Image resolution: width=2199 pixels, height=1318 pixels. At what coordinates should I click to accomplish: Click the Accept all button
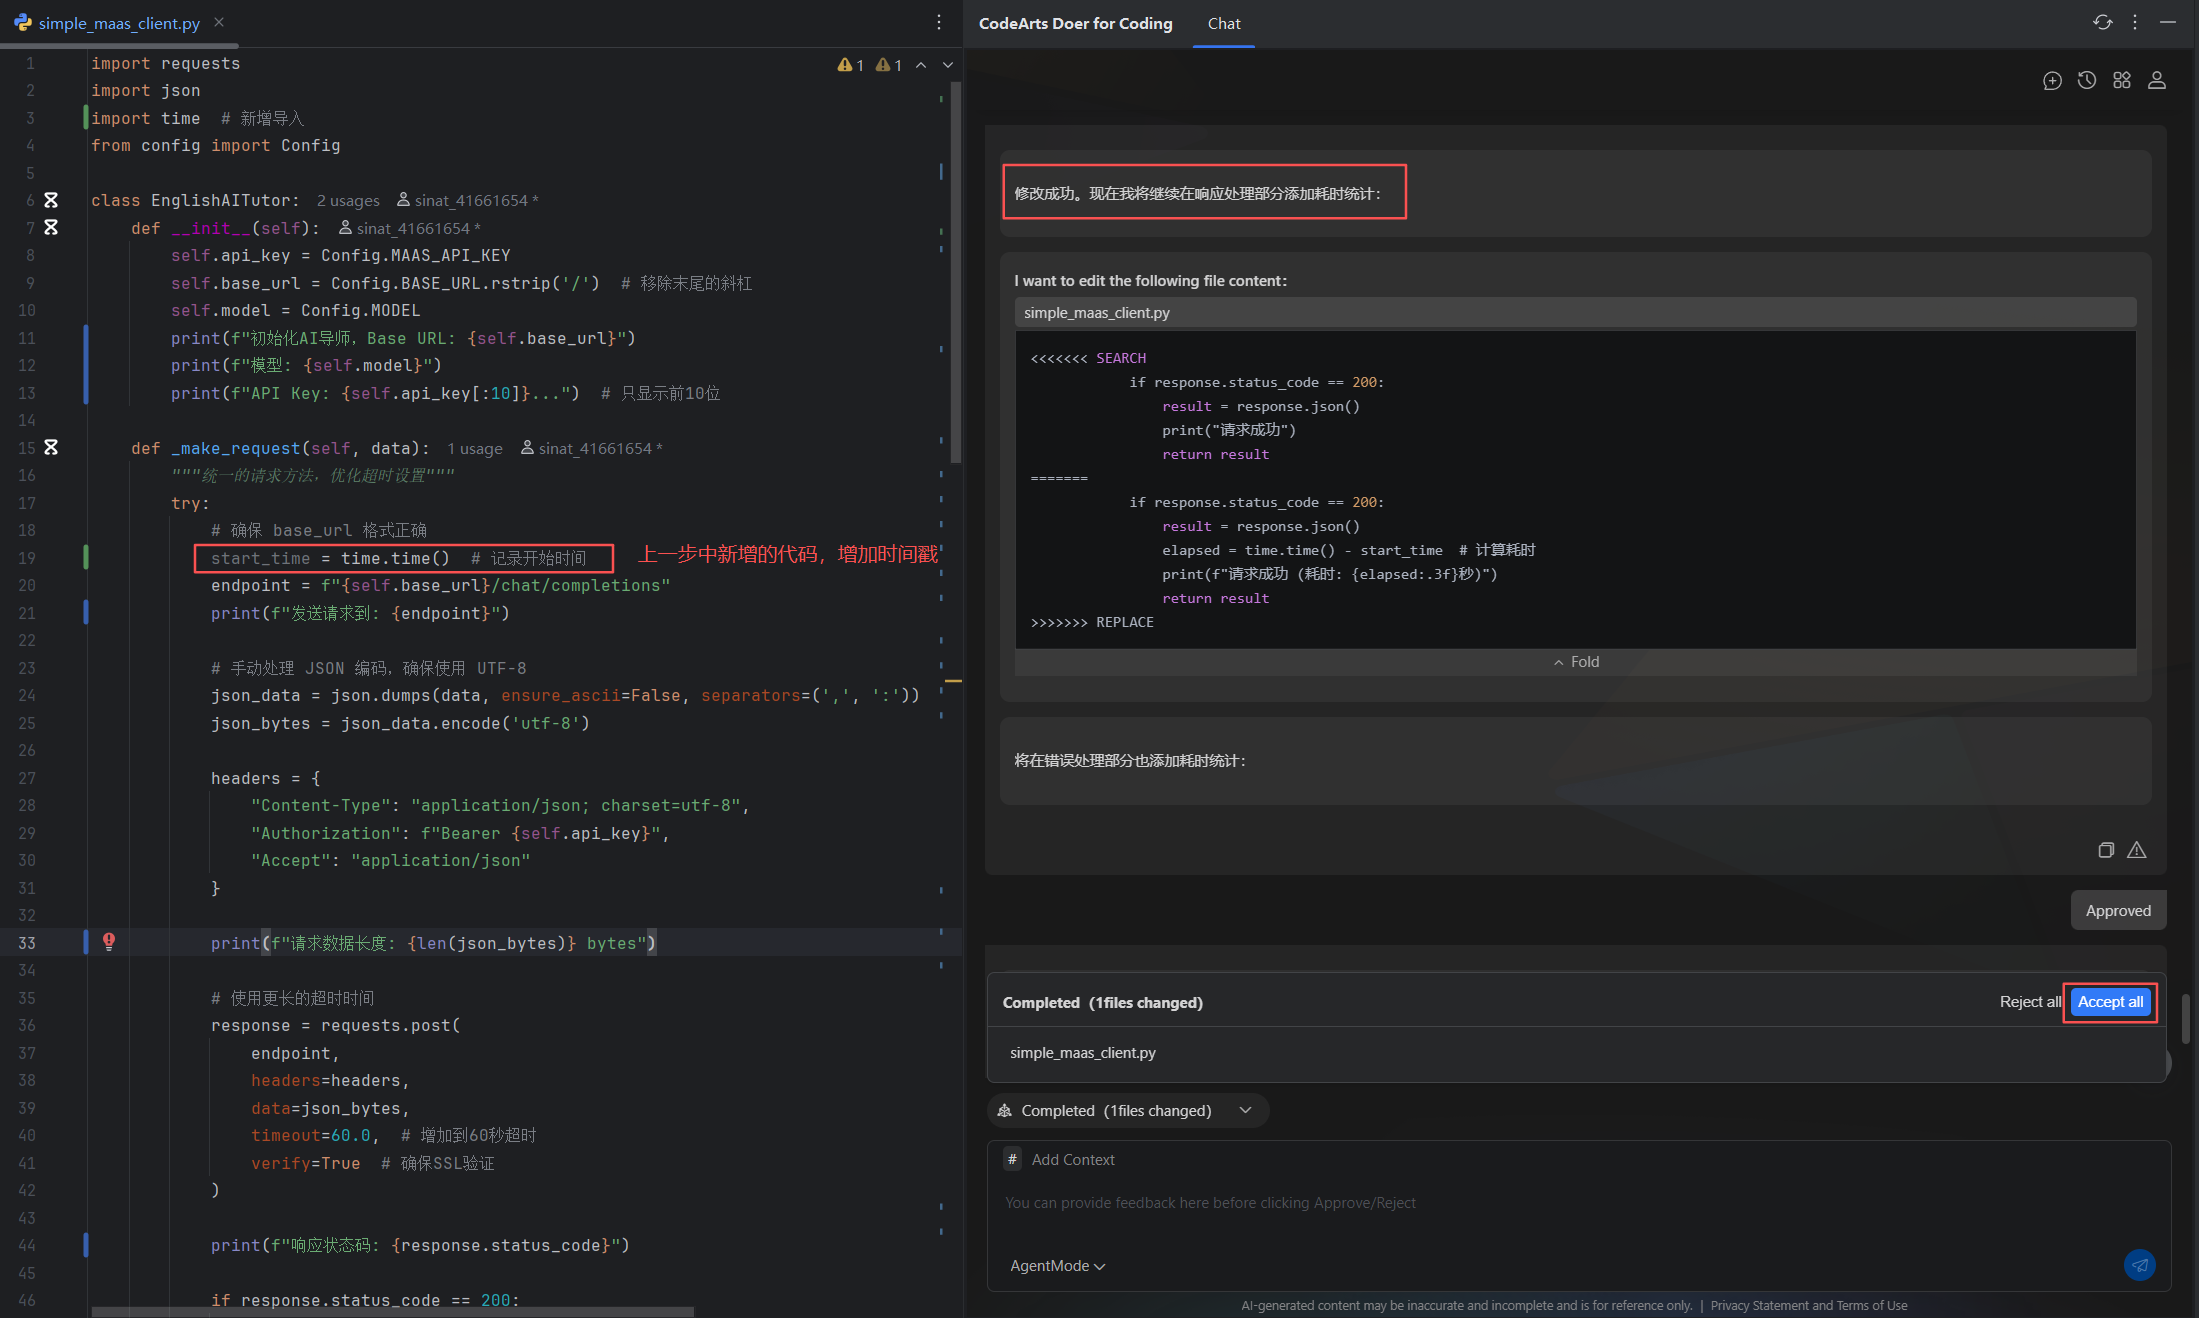pos(2110,1002)
